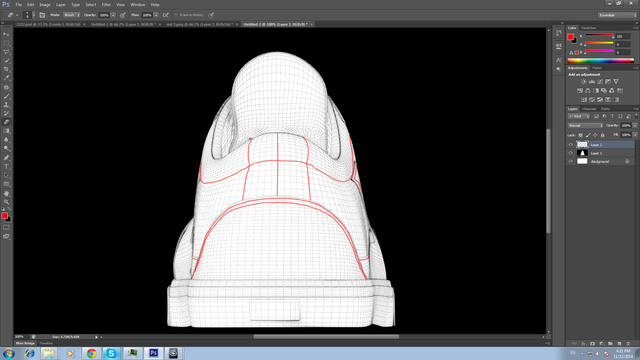Image resolution: width=640 pixels, height=360 pixels.
Task: Select the Move tool
Action: [6, 34]
